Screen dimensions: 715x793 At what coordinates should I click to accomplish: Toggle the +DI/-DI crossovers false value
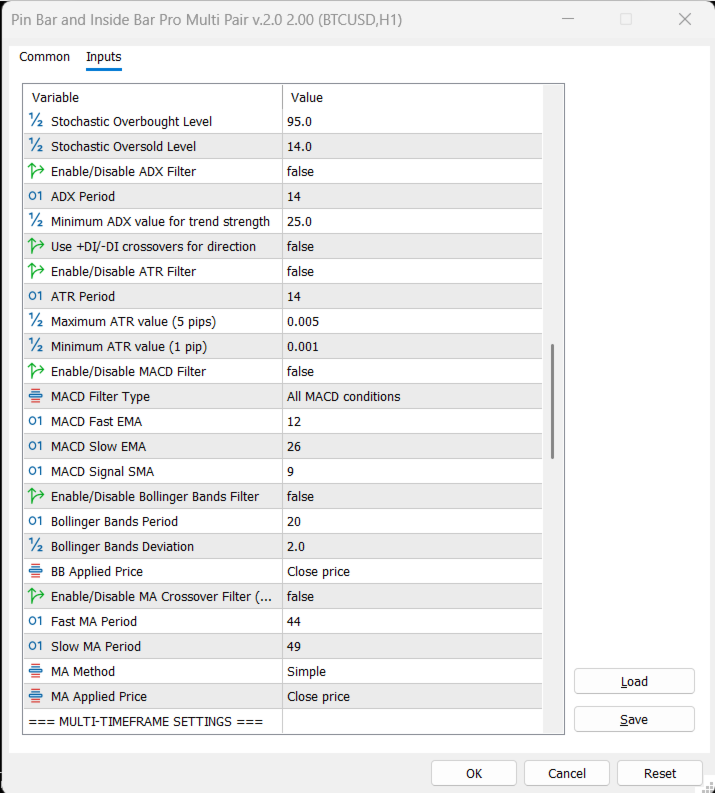[x=300, y=246]
